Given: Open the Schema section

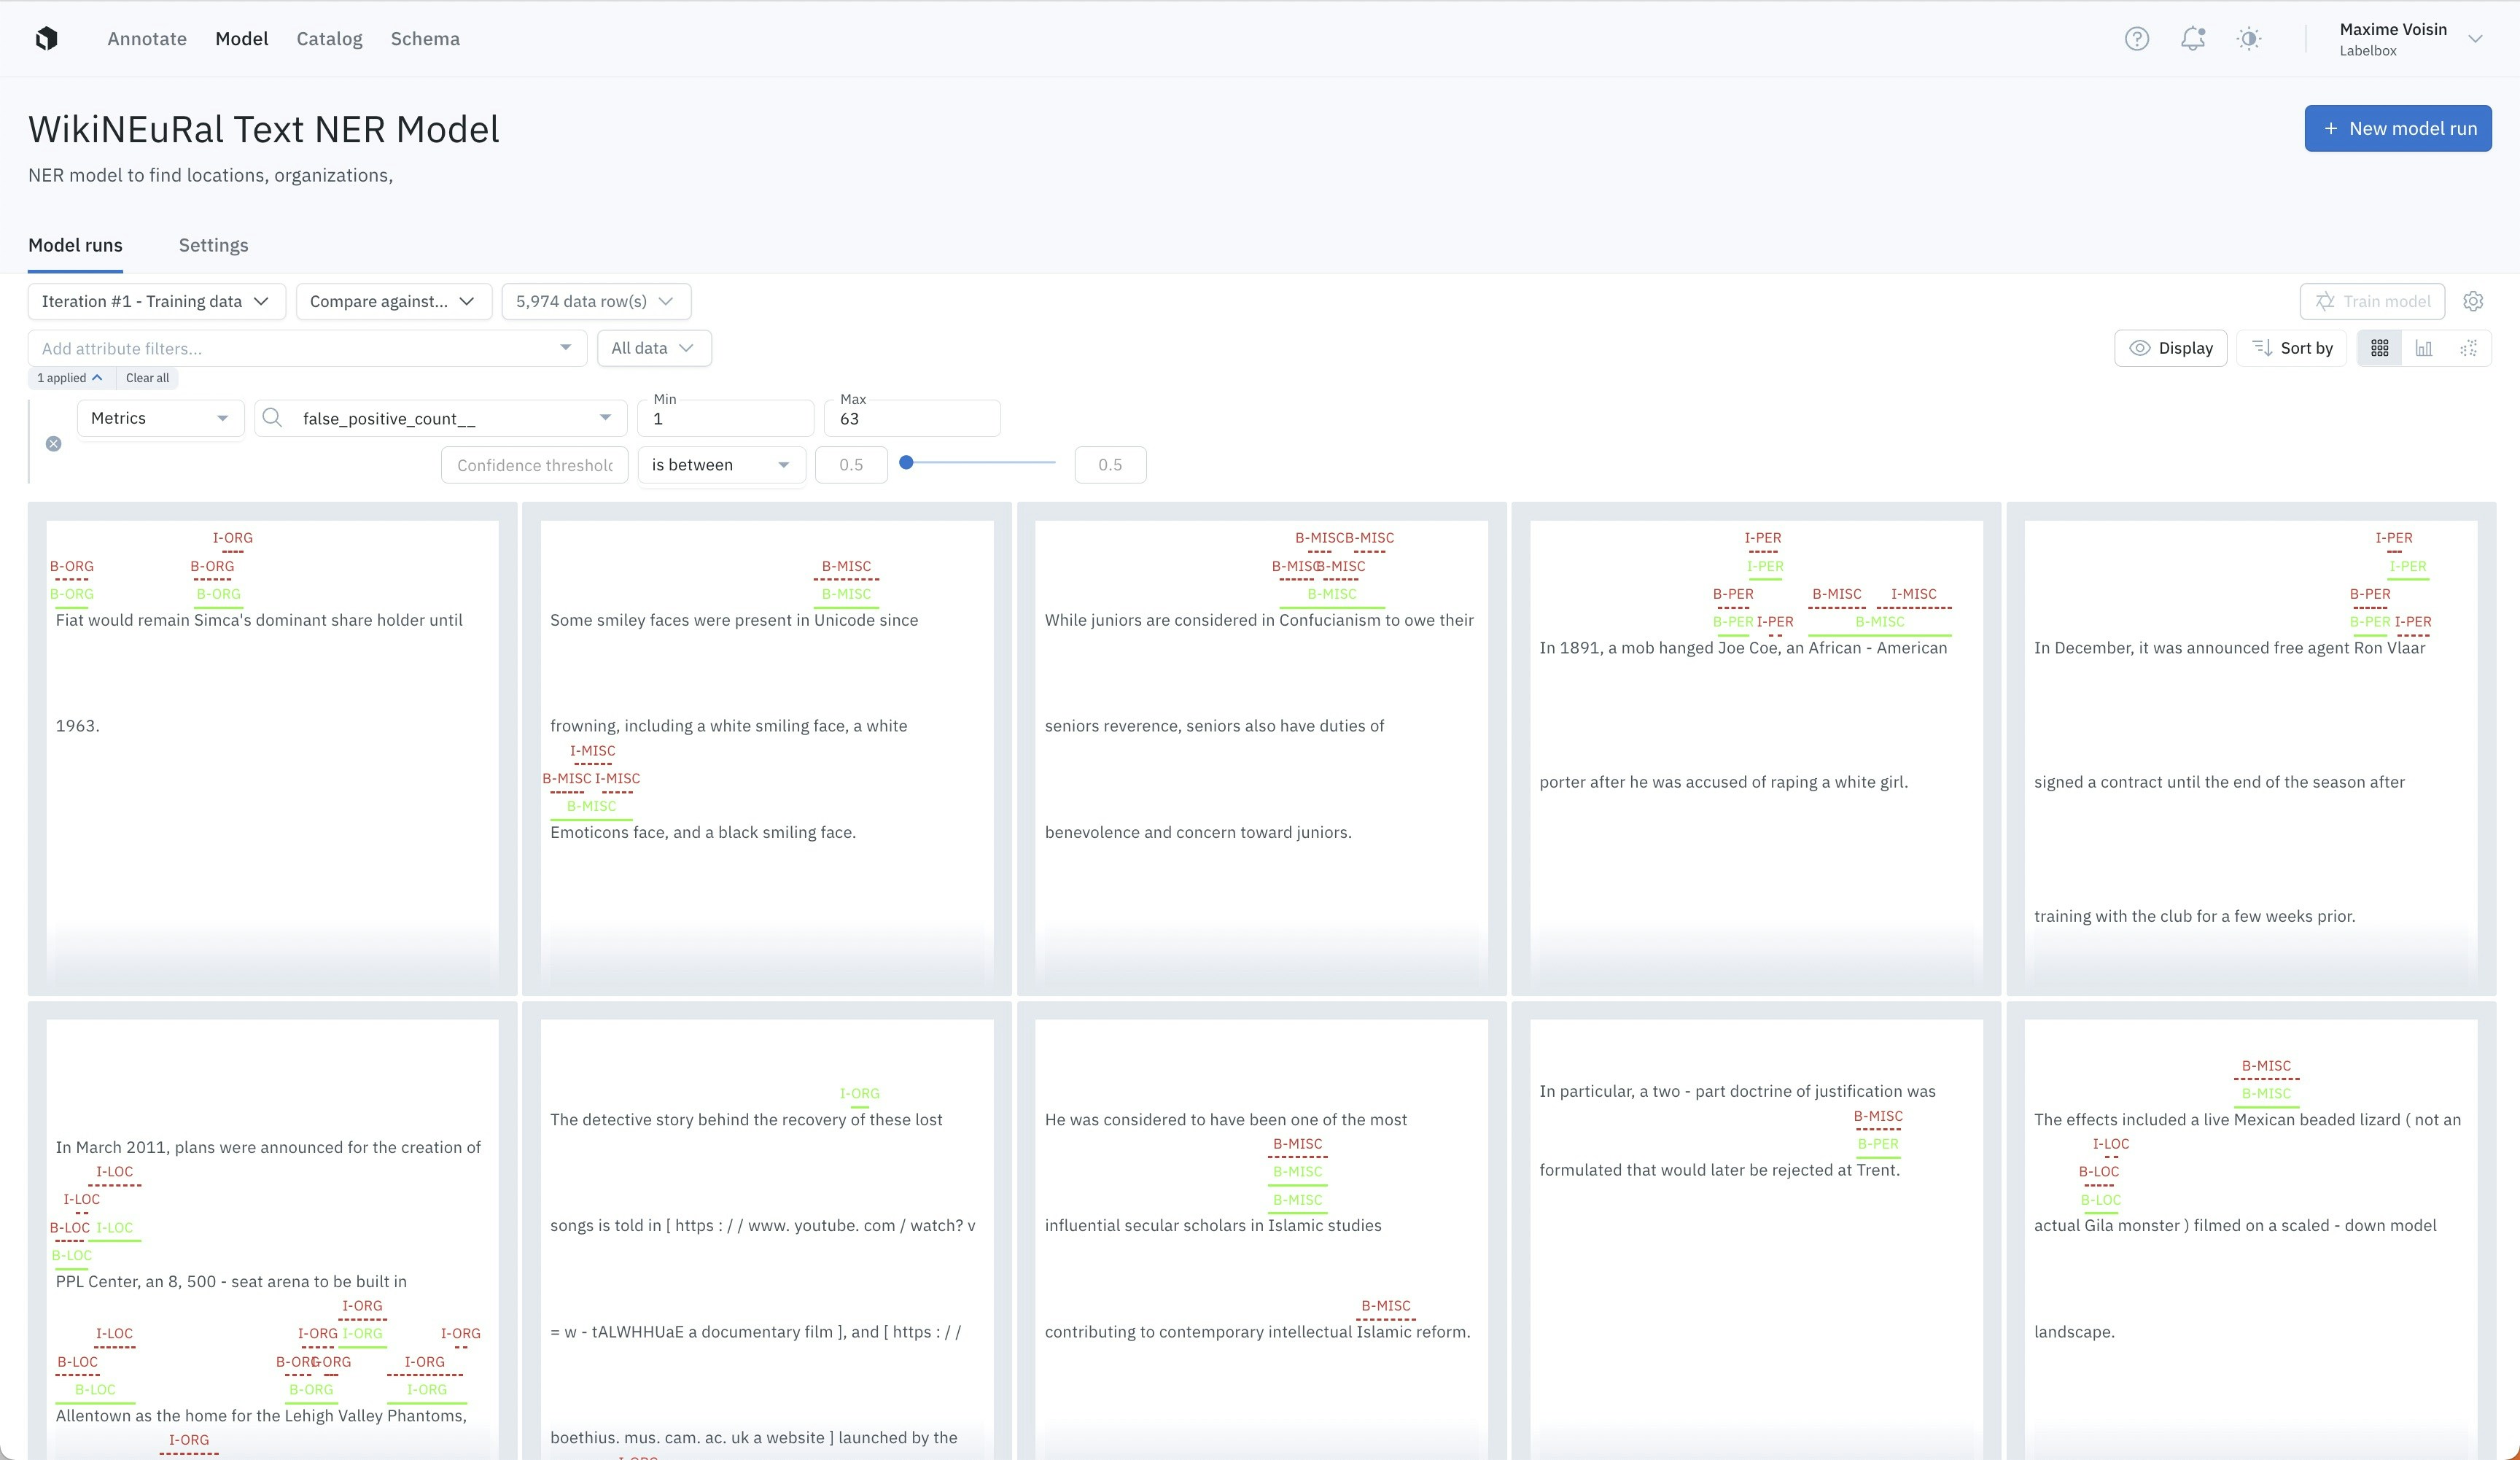Looking at the screenshot, I should (x=425, y=38).
